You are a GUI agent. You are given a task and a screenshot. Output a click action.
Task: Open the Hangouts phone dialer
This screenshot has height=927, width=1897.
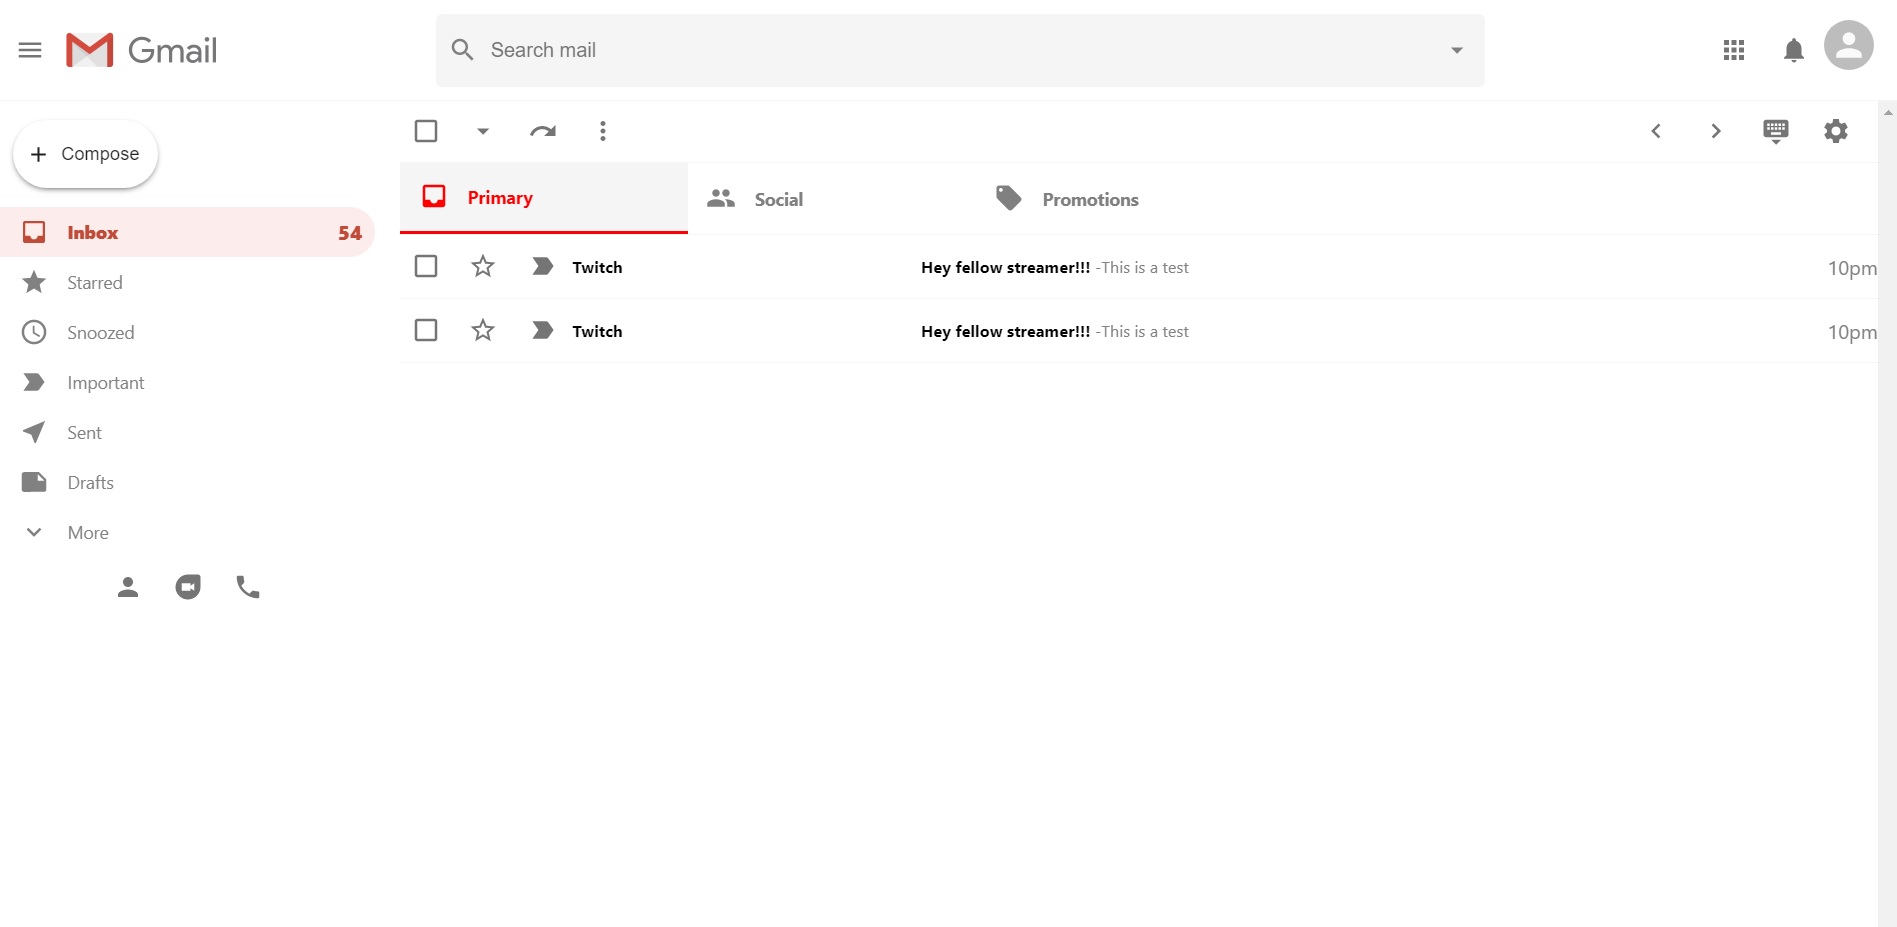click(x=247, y=587)
